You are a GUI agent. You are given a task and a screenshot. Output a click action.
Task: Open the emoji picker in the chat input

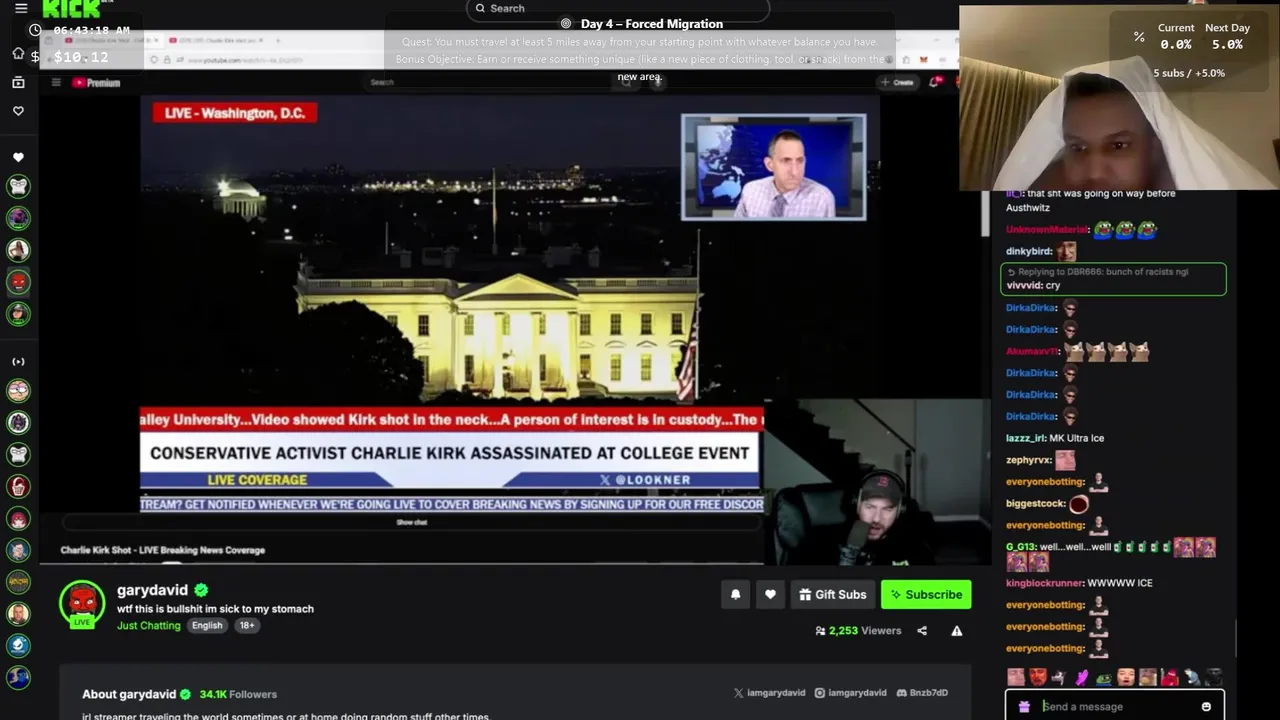[1206, 706]
